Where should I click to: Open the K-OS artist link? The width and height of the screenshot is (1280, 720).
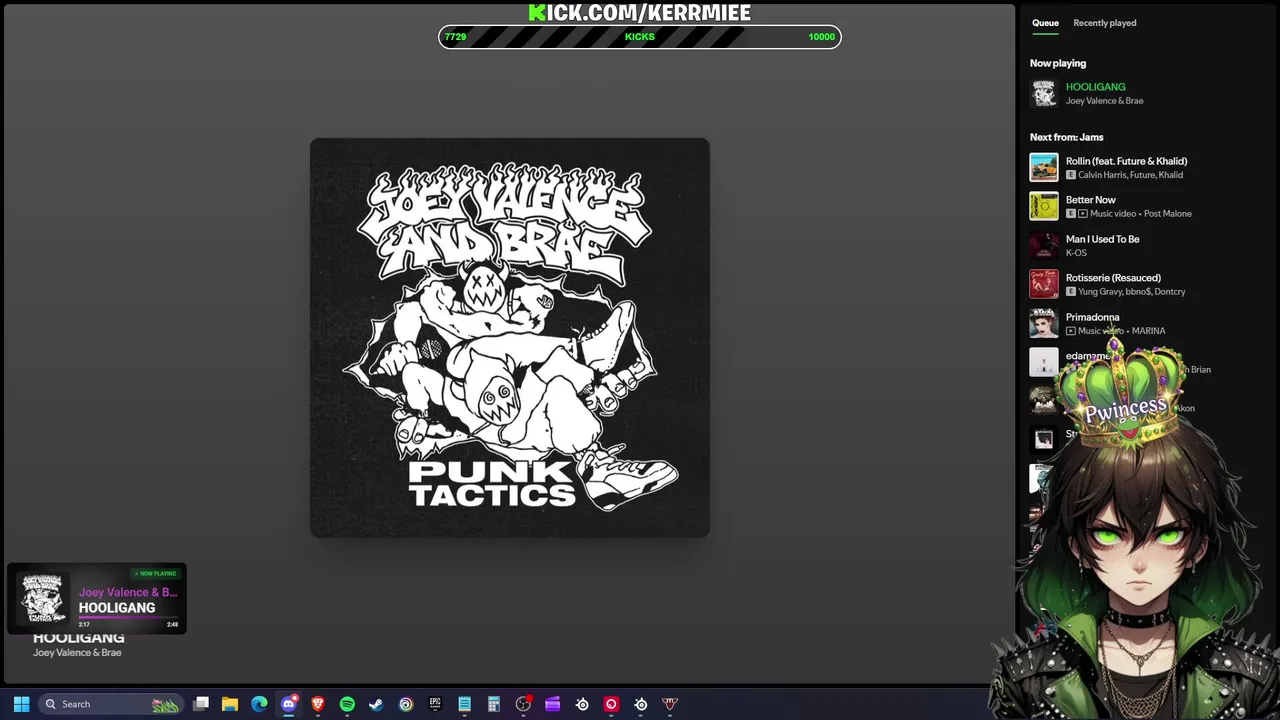tap(1076, 253)
